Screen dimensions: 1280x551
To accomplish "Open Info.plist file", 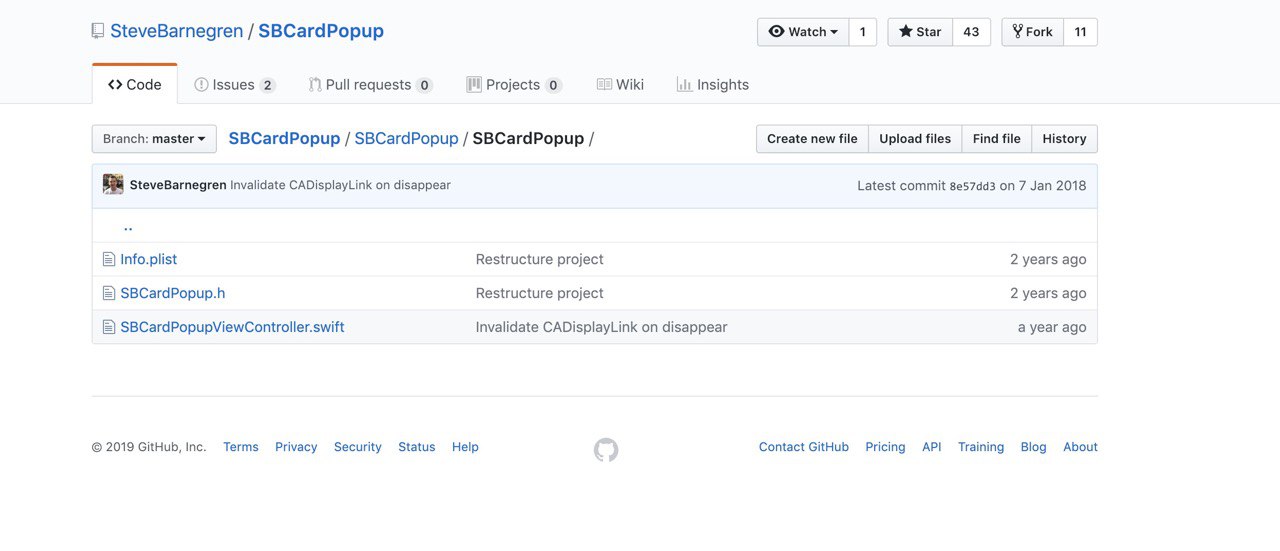I will (149, 259).
